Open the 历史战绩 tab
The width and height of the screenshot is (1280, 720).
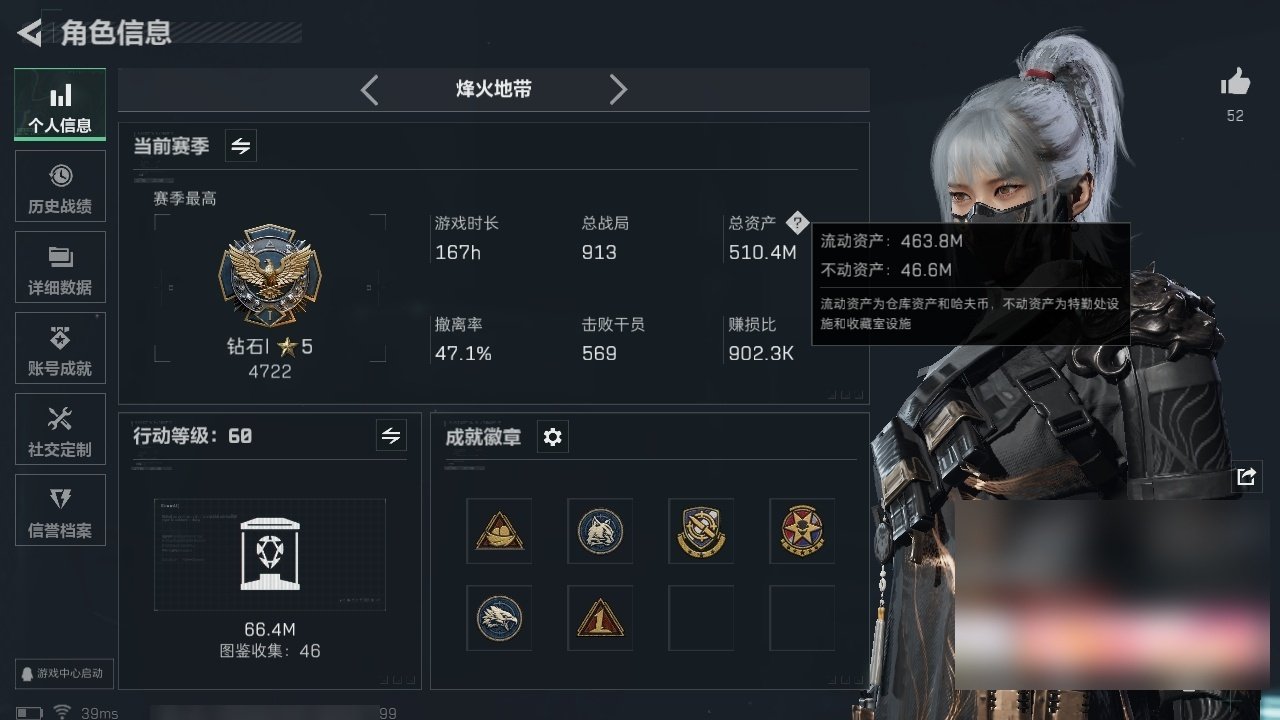(60, 186)
